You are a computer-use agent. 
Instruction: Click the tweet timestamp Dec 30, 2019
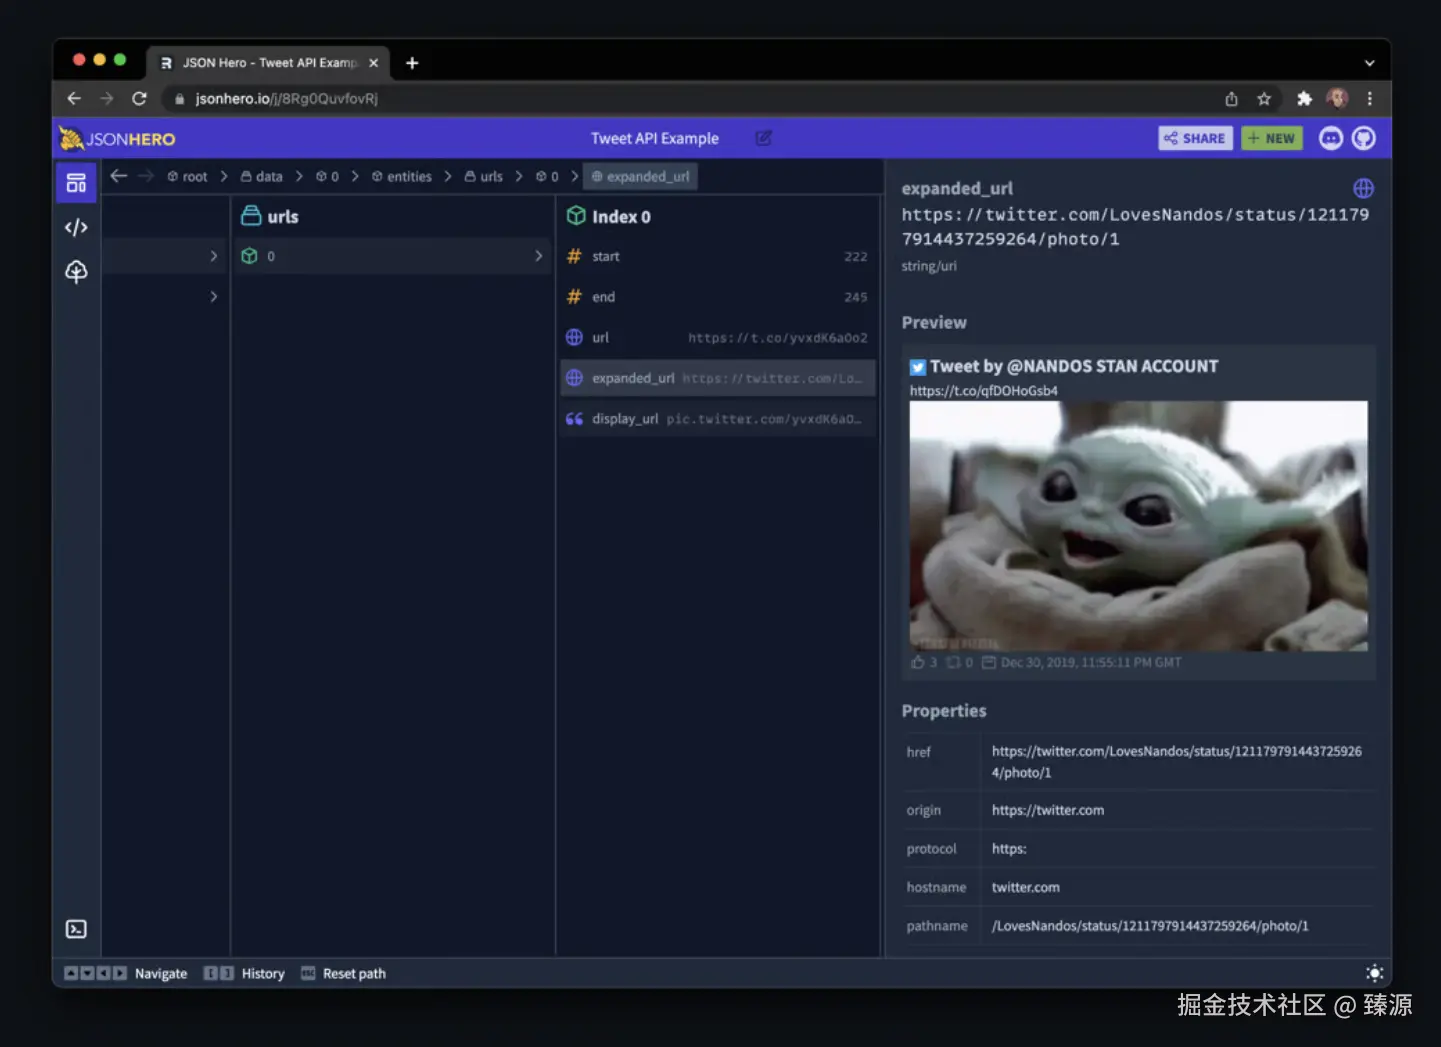coord(1091,662)
